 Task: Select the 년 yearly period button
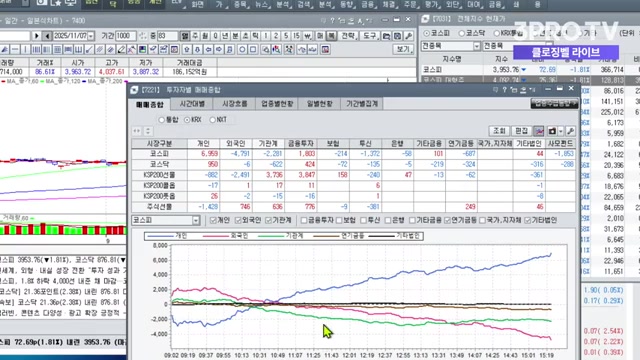(225, 36)
